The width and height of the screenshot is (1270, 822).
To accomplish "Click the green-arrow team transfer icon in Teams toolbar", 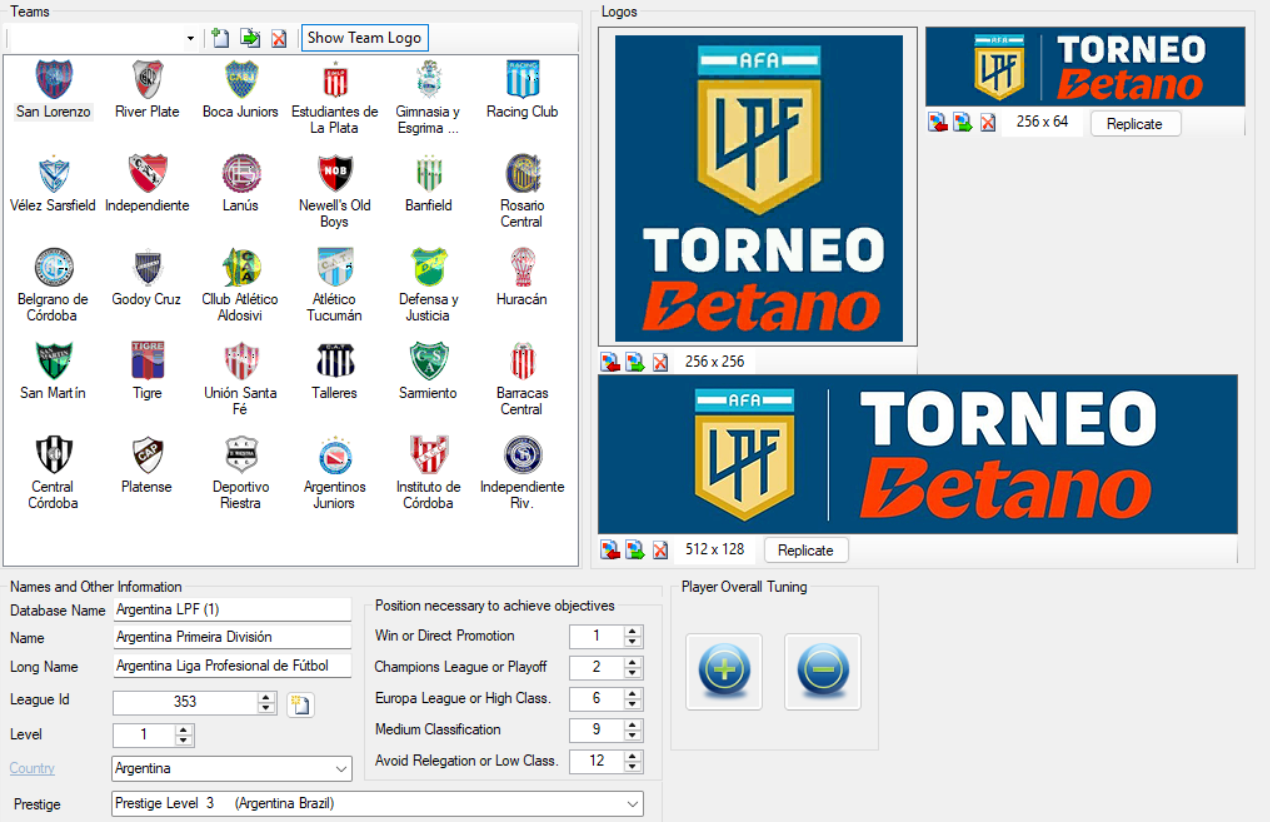I will [x=249, y=38].
